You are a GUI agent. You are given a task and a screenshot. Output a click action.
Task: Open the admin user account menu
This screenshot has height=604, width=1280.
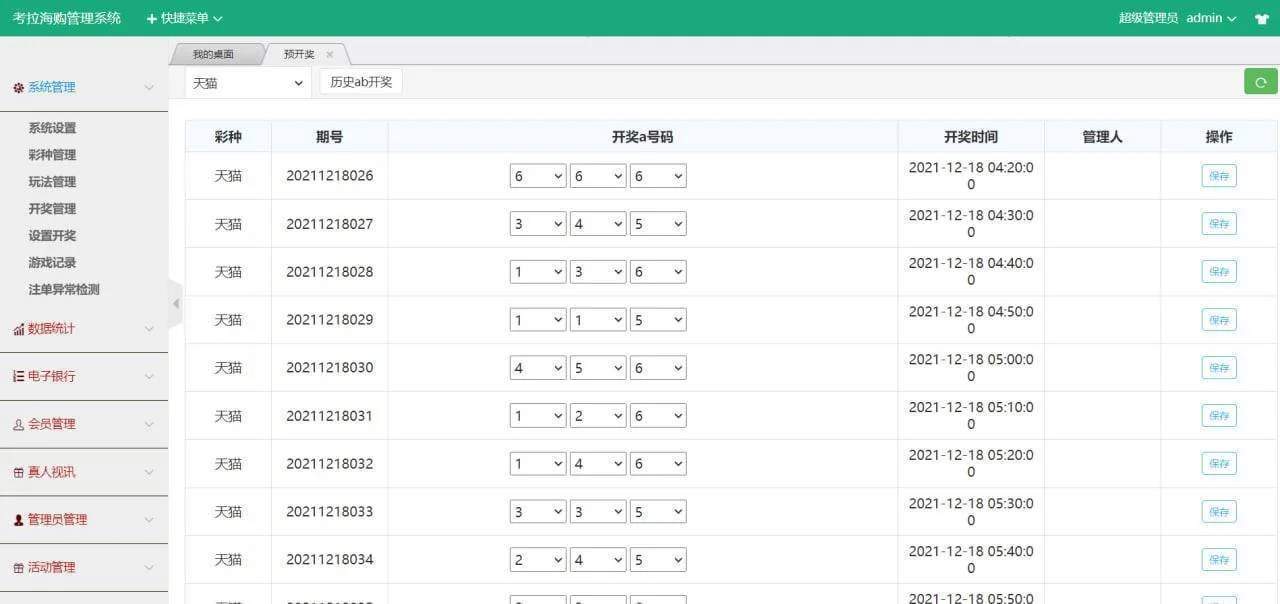[1211, 18]
